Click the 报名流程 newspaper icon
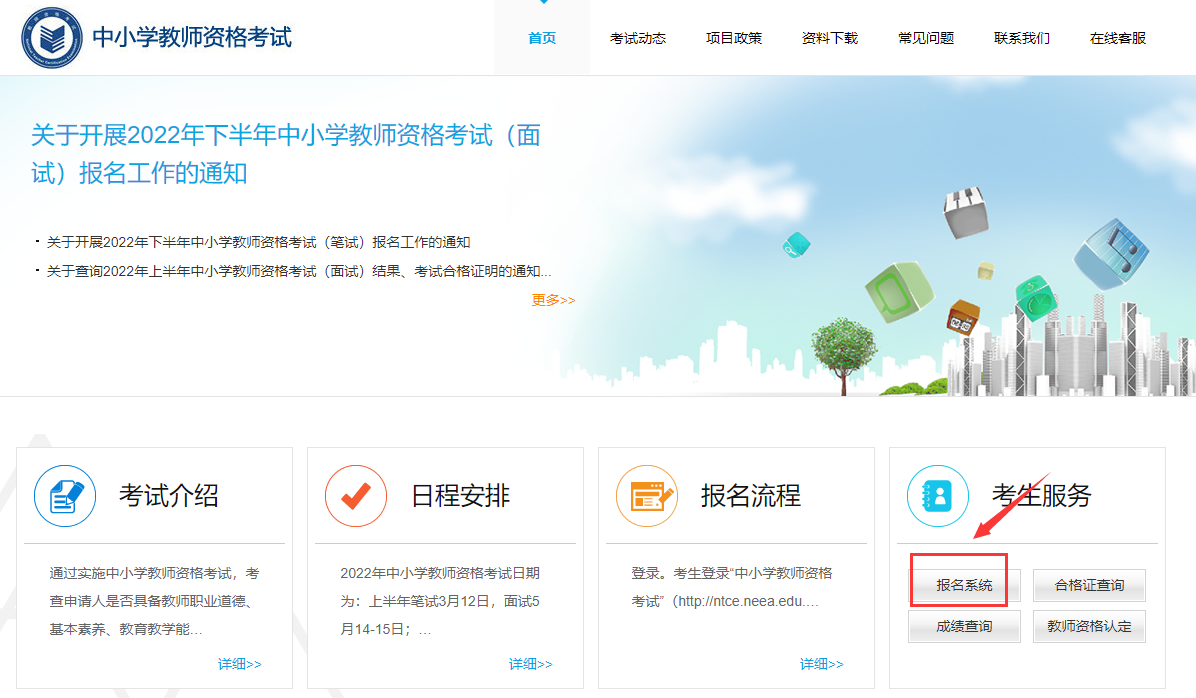The width and height of the screenshot is (1196, 698). tap(646, 495)
